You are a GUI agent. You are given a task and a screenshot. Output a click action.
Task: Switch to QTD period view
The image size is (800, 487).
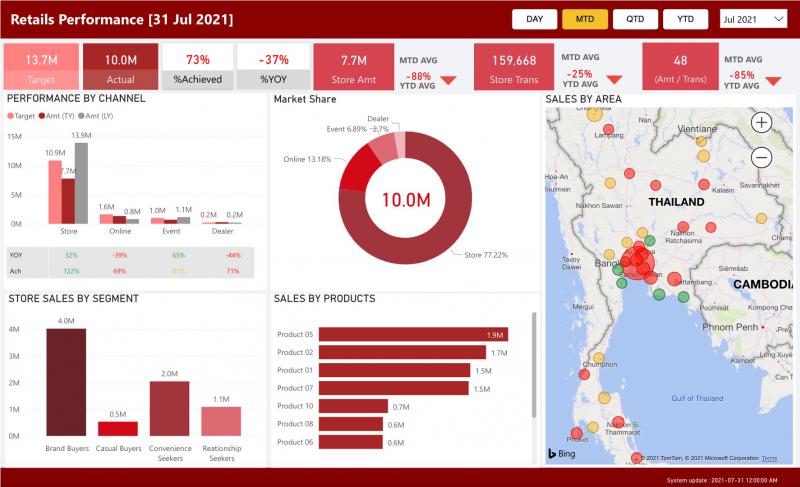635,19
